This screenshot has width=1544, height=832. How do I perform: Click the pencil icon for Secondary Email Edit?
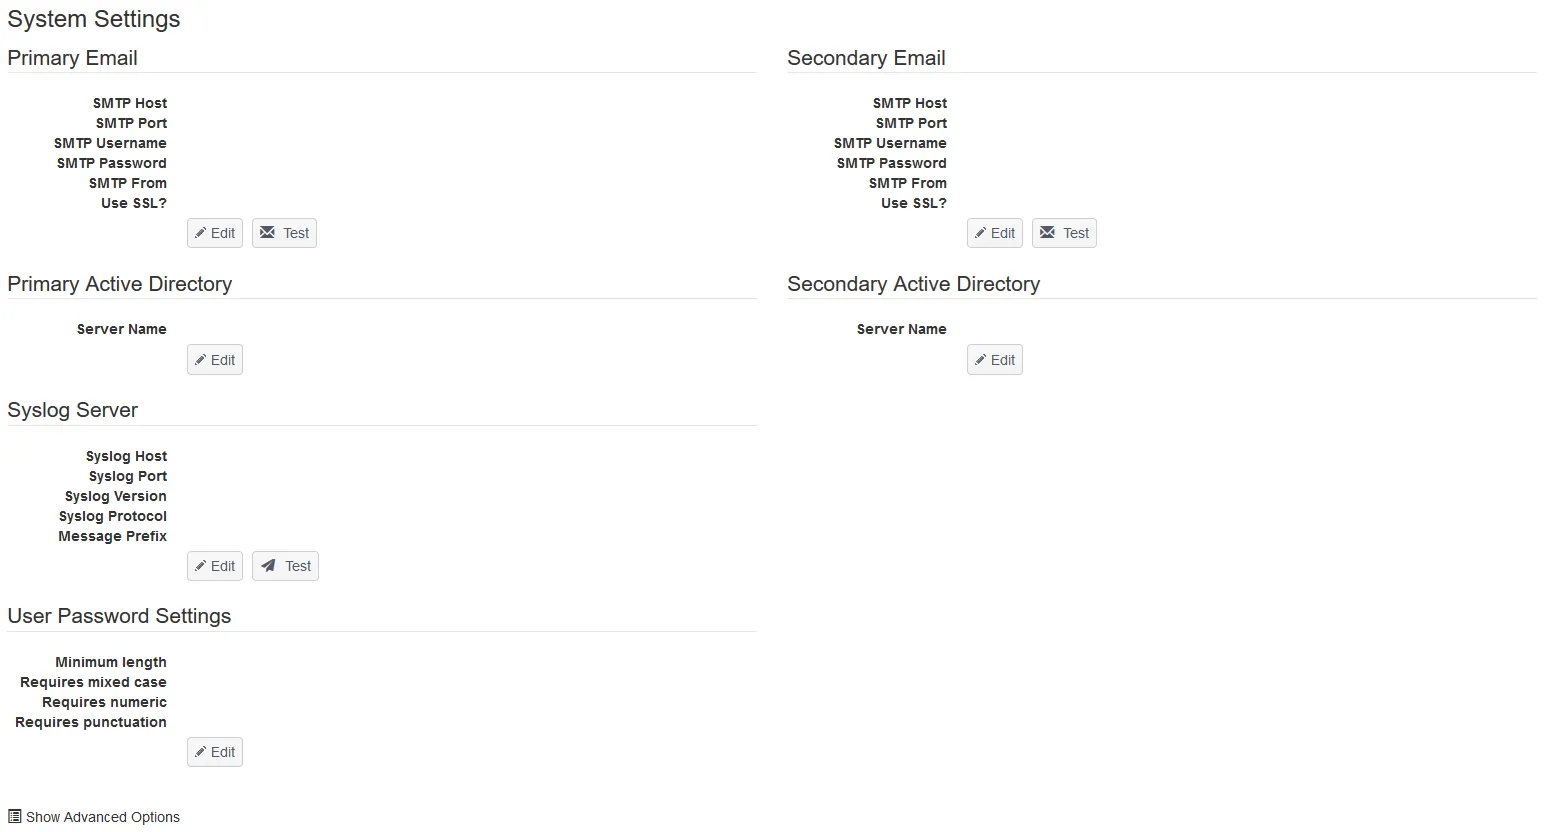click(981, 233)
